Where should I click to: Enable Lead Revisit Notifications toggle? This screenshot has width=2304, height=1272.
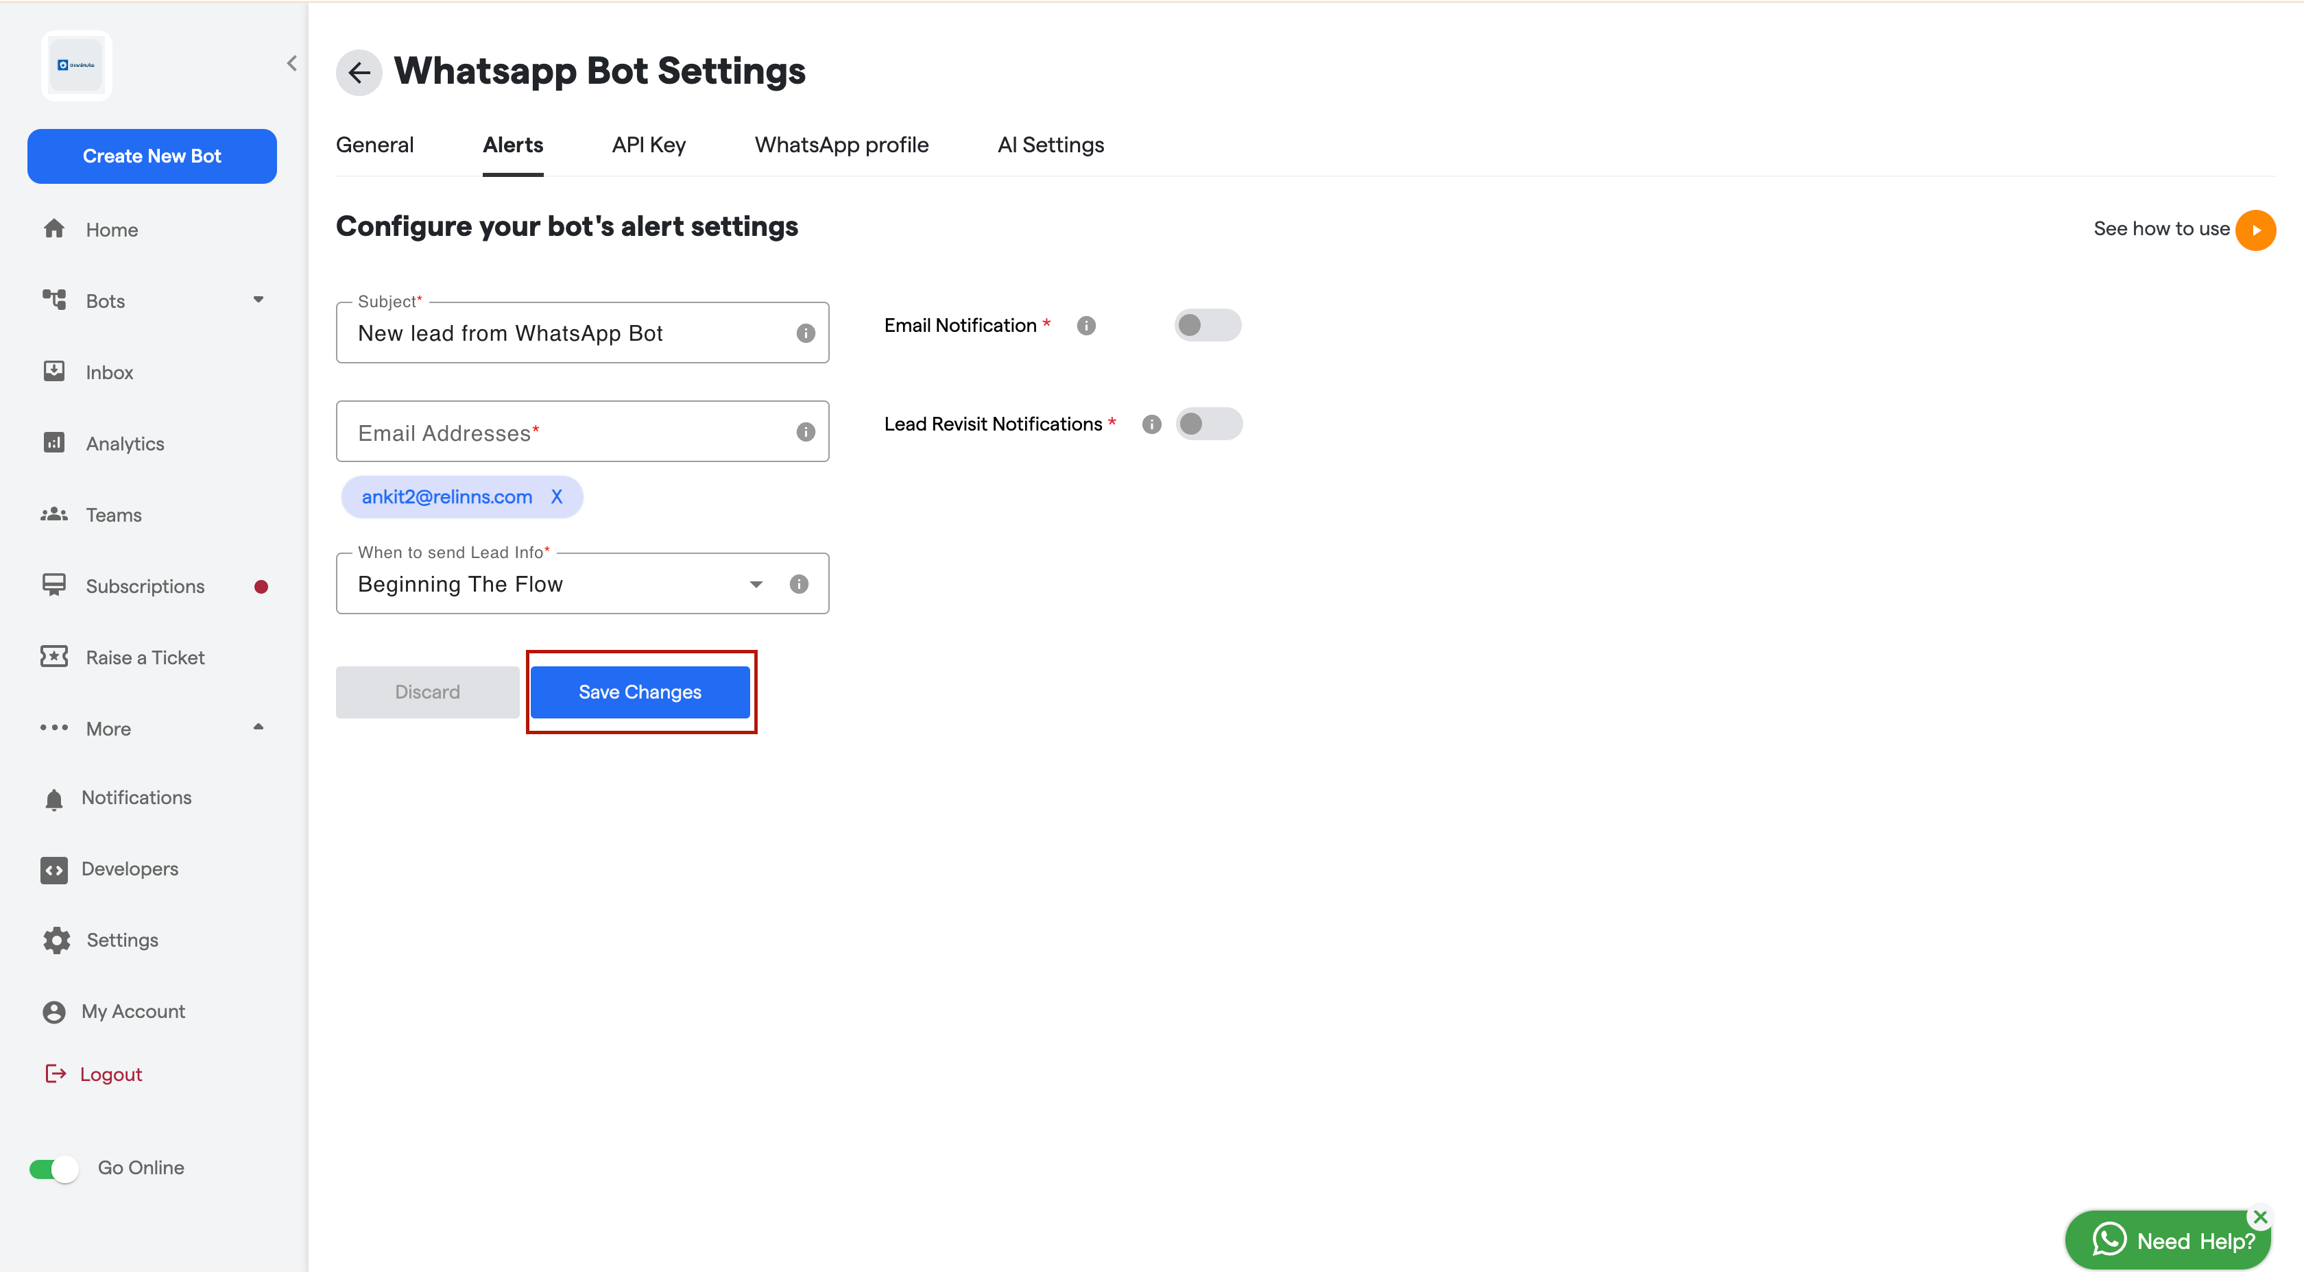(x=1209, y=424)
